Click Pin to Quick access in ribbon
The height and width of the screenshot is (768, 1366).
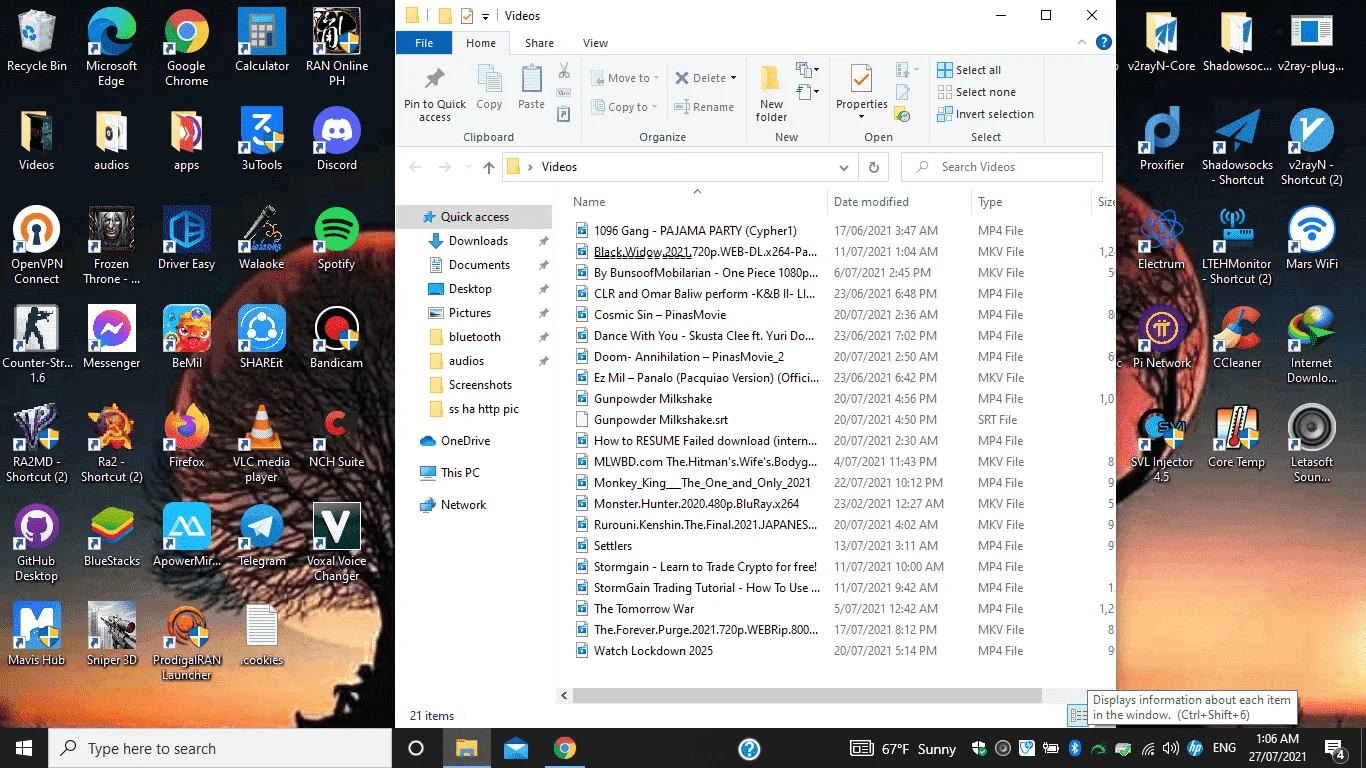[435, 94]
